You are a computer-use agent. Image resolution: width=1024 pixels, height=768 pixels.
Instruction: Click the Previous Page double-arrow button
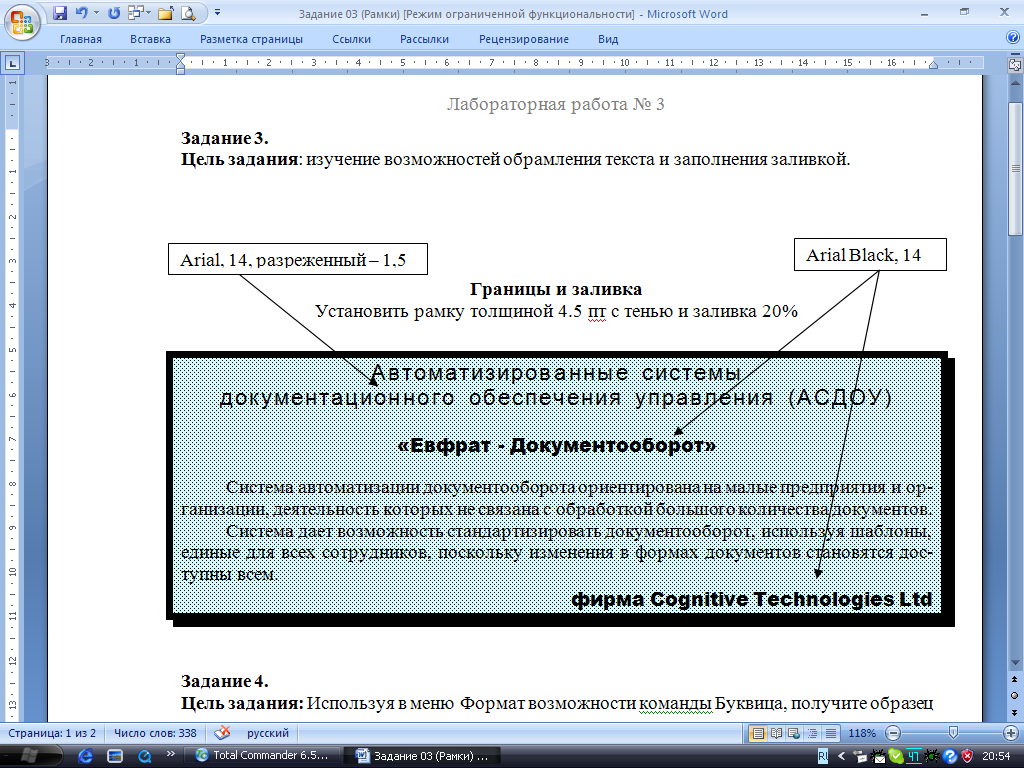coord(1015,680)
